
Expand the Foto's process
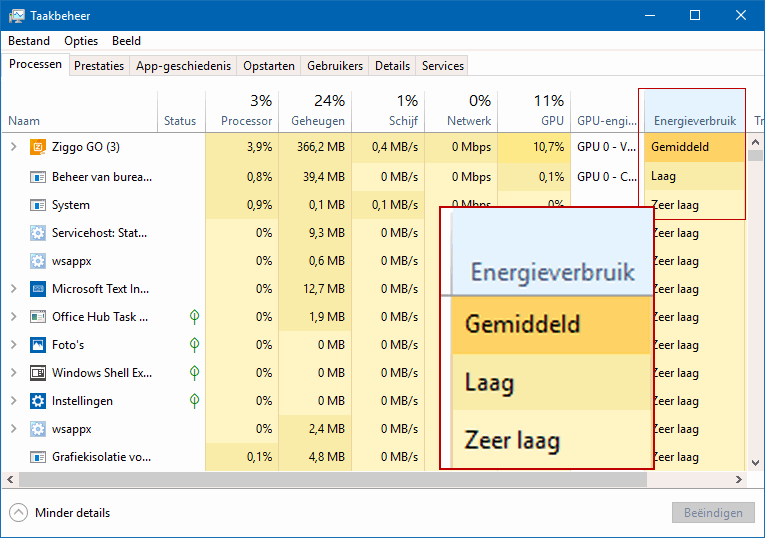click(14, 345)
